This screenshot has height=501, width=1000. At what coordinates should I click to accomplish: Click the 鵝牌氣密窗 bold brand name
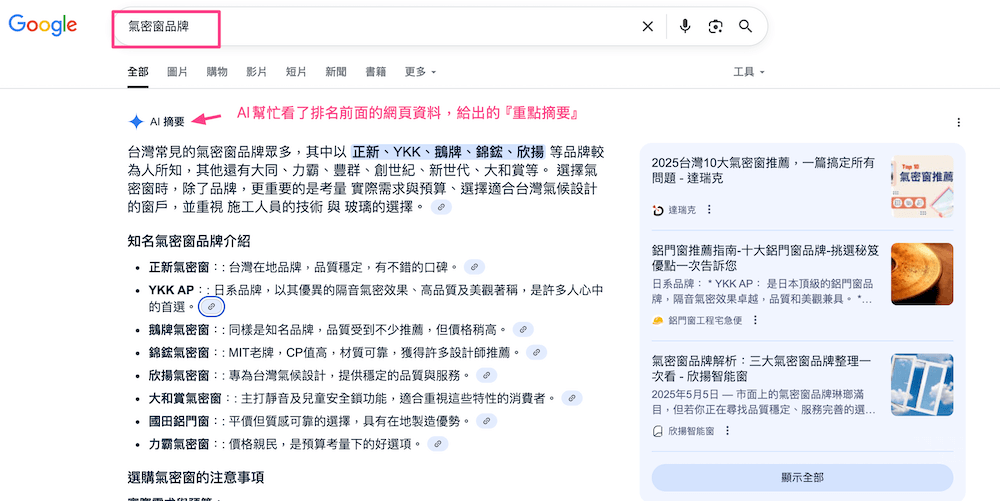(x=179, y=330)
